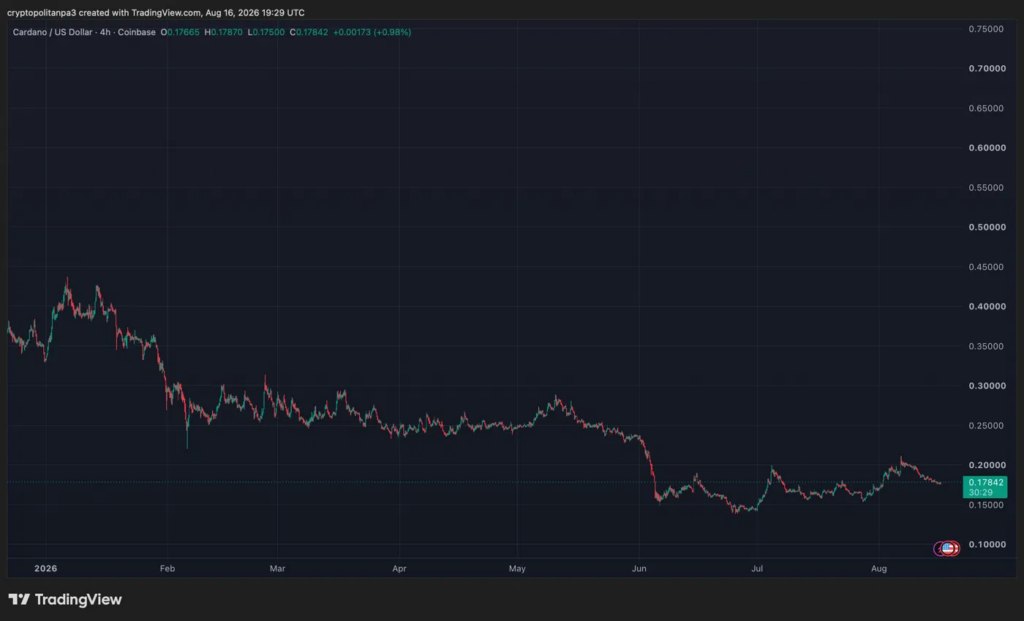The height and width of the screenshot is (621, 1024).
Task: Click the Feb label on time axis
Action: pyautogui.click(x=167, y=568)
